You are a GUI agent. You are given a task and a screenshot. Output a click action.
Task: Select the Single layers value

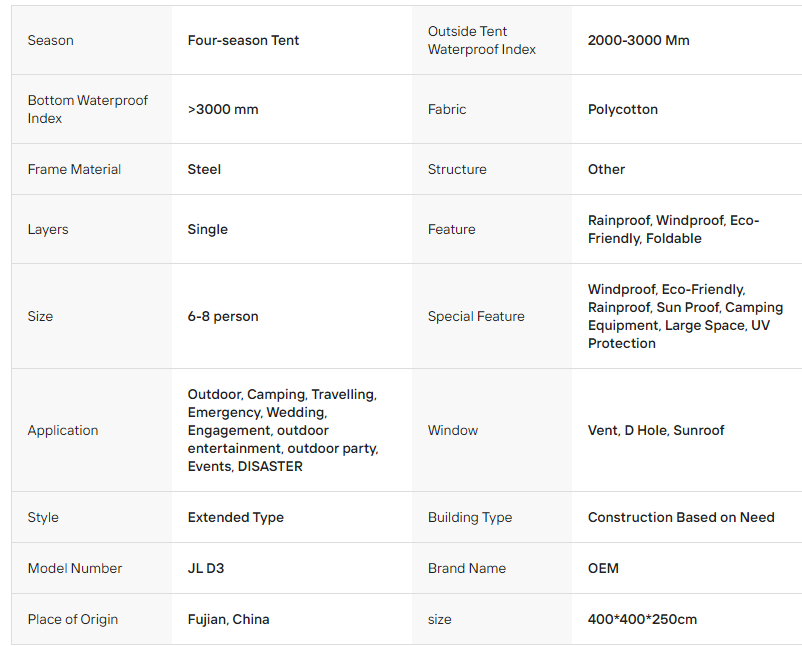pyautogui.click(x=208, y=230)
